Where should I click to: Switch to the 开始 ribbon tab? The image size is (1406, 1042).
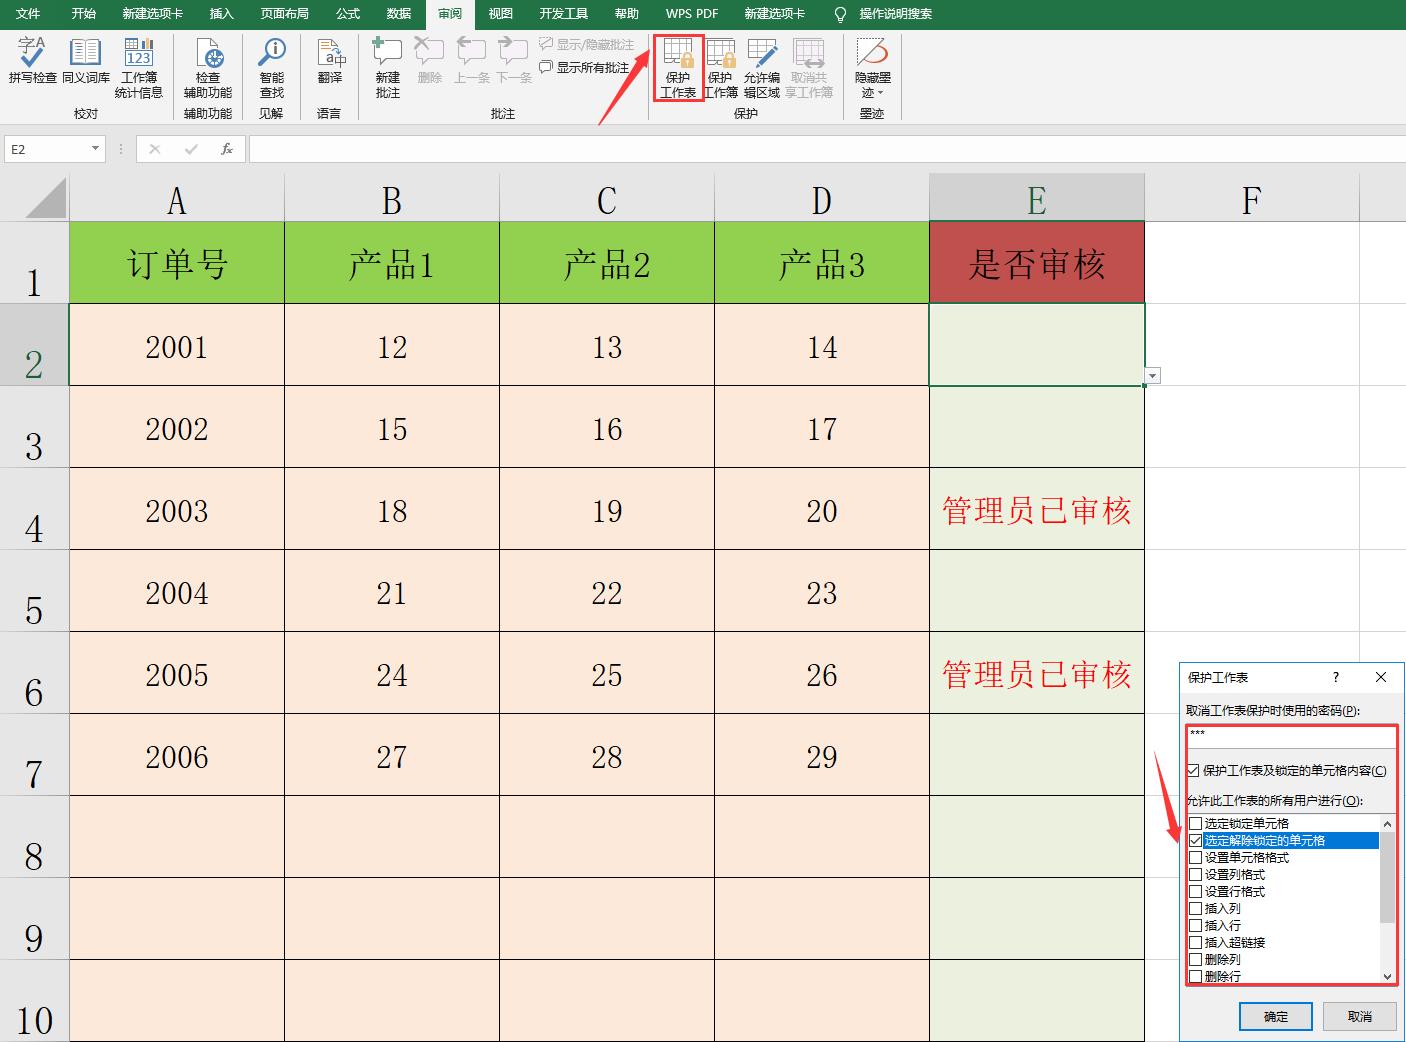click(83, 14)
